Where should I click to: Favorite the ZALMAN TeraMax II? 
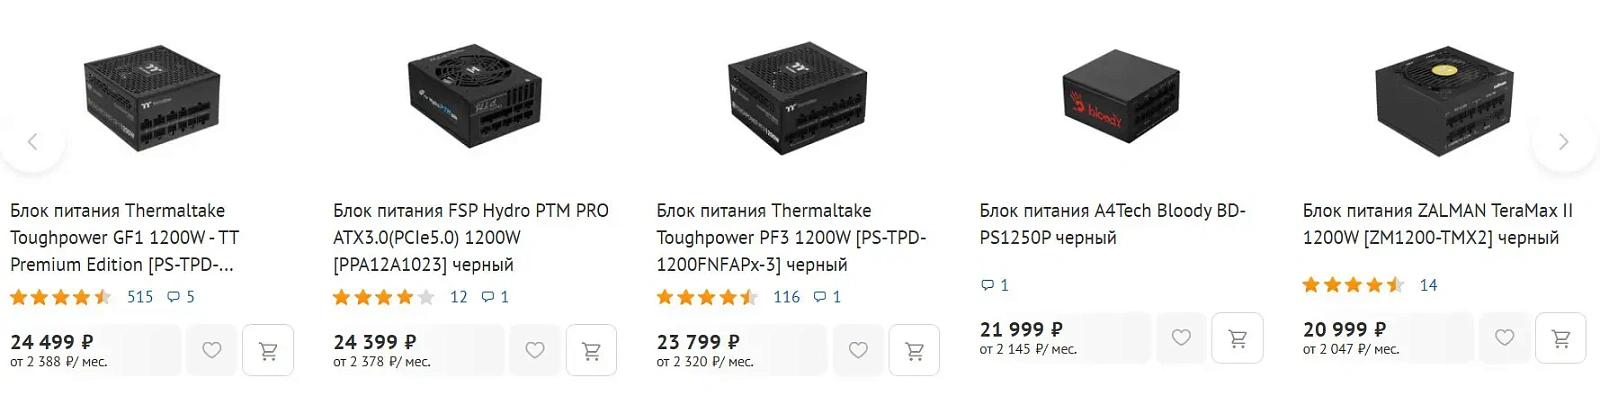pos(1504,338)
